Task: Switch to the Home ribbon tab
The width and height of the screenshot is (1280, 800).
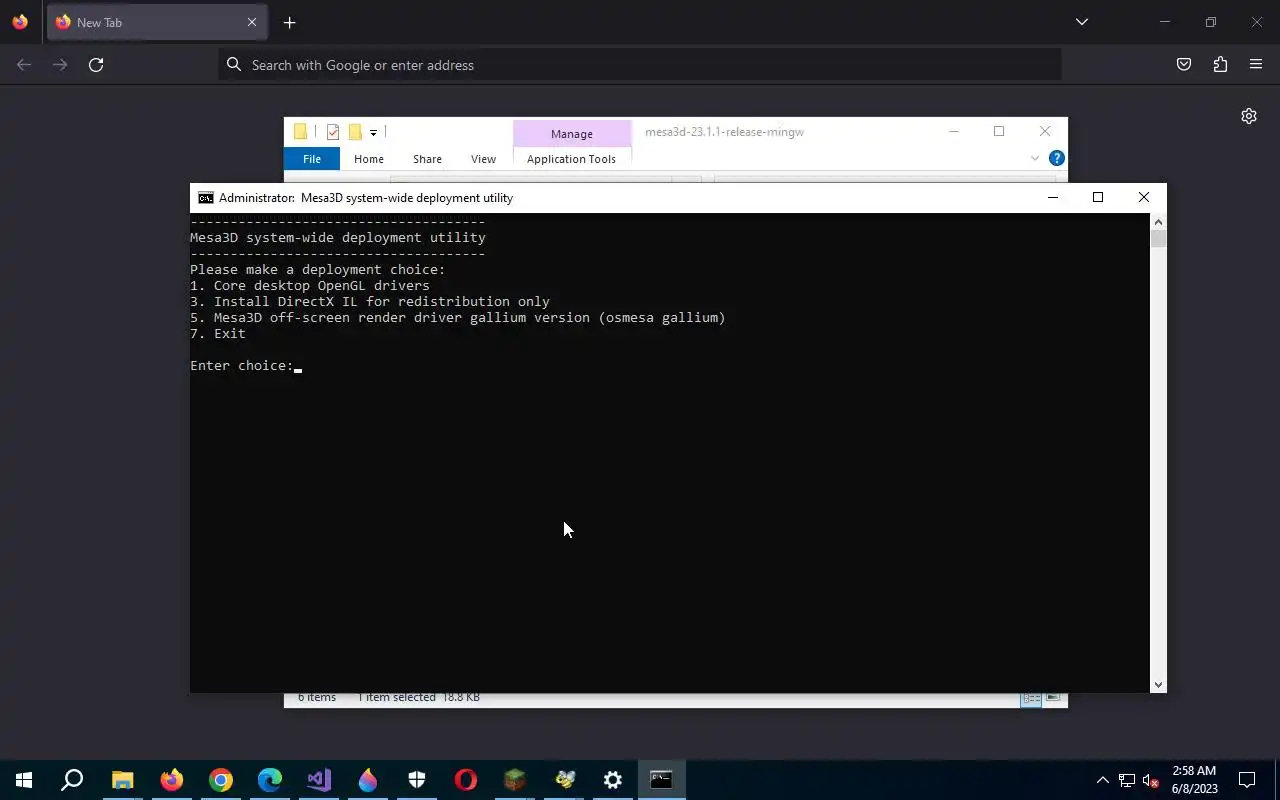Action: click(x=369, y=159)
